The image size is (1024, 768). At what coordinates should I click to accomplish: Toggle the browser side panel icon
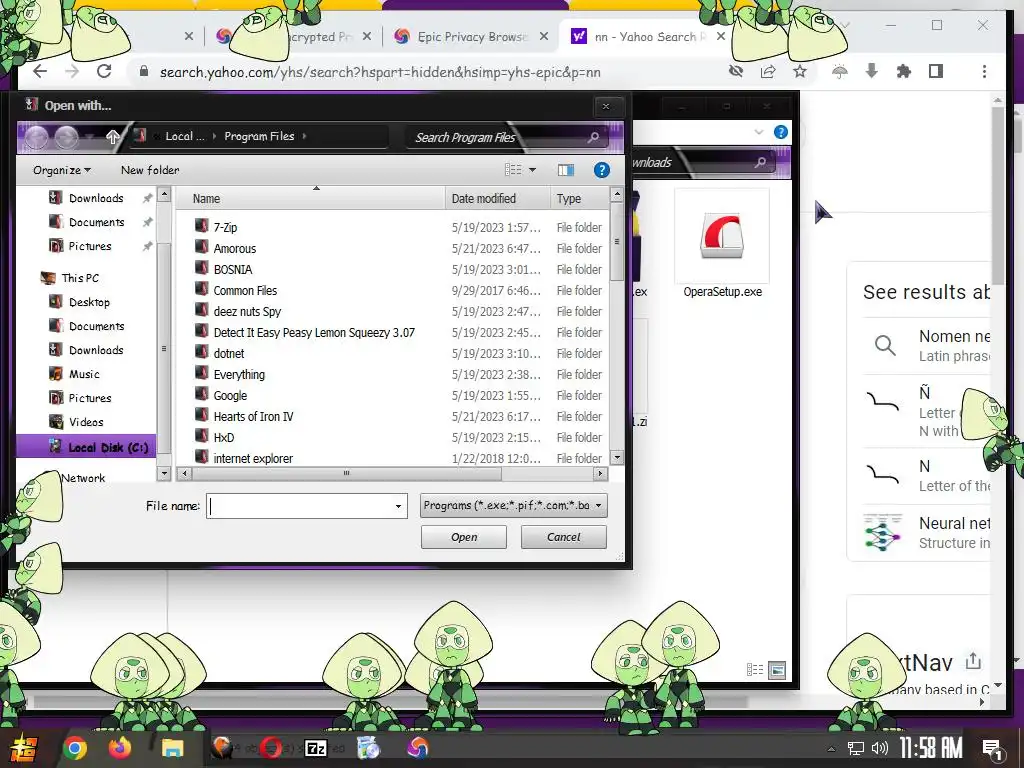coord(936,71)
